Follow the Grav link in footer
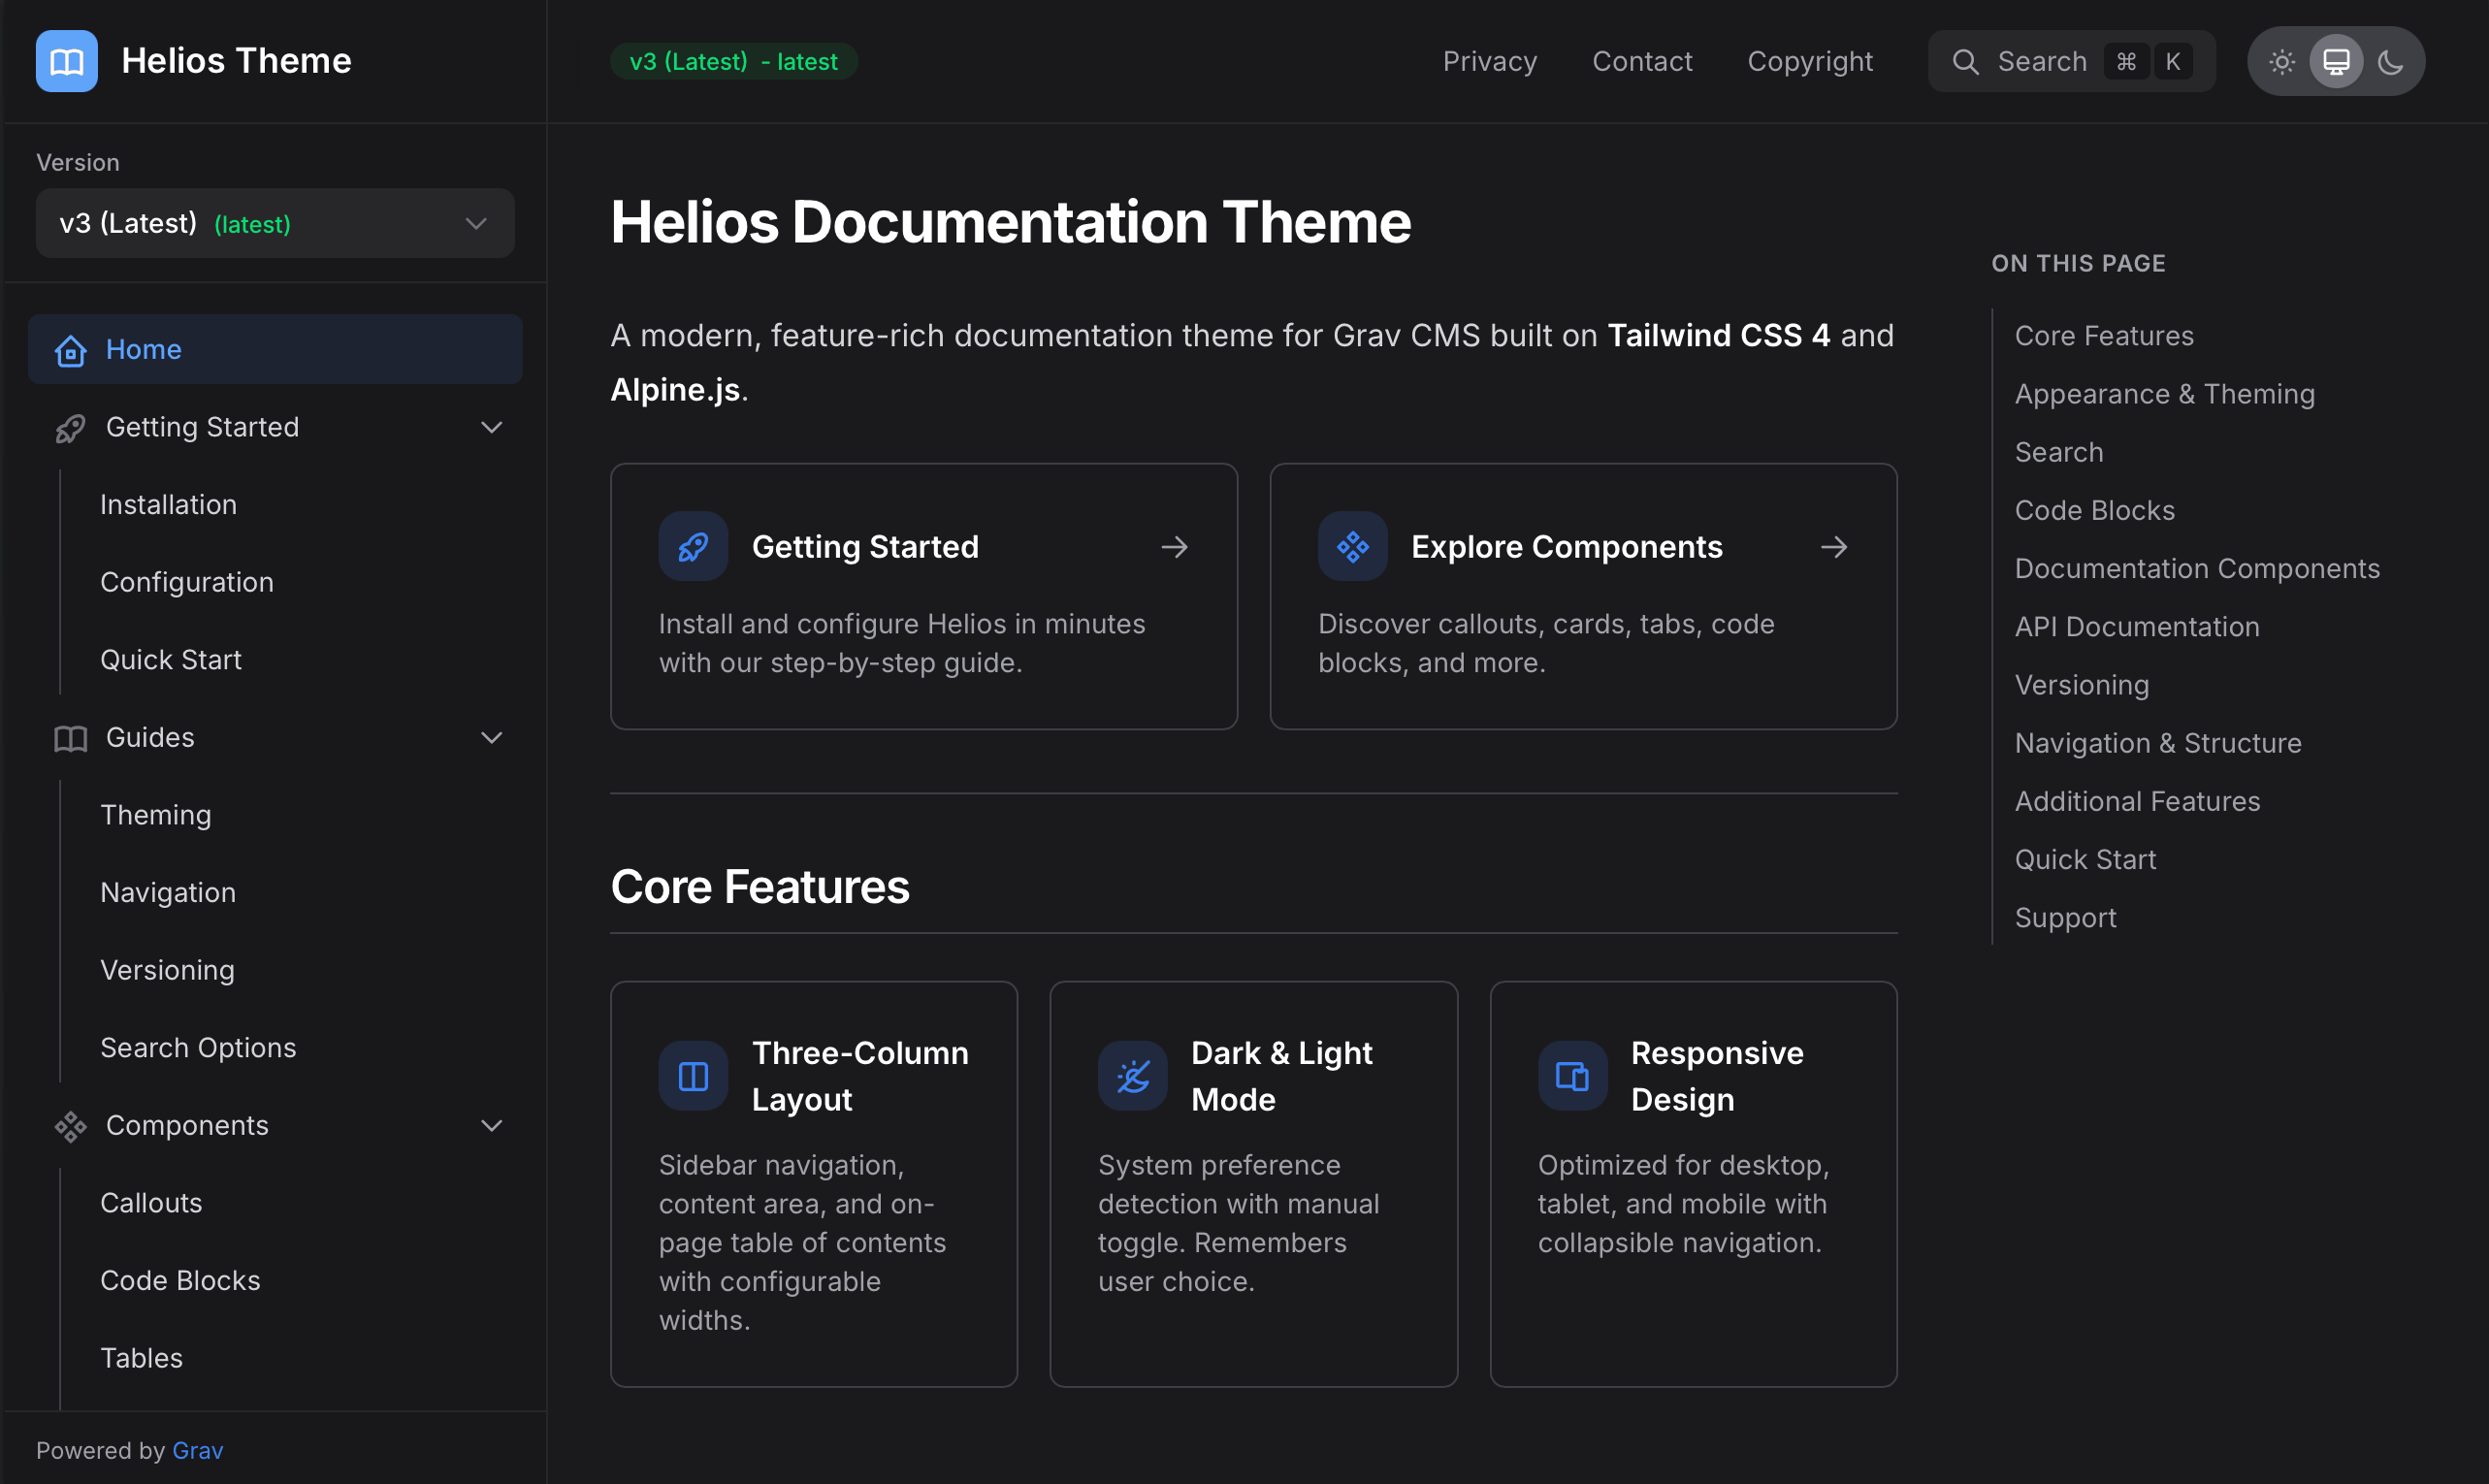2489x1484 pixels. [197, 1450]
